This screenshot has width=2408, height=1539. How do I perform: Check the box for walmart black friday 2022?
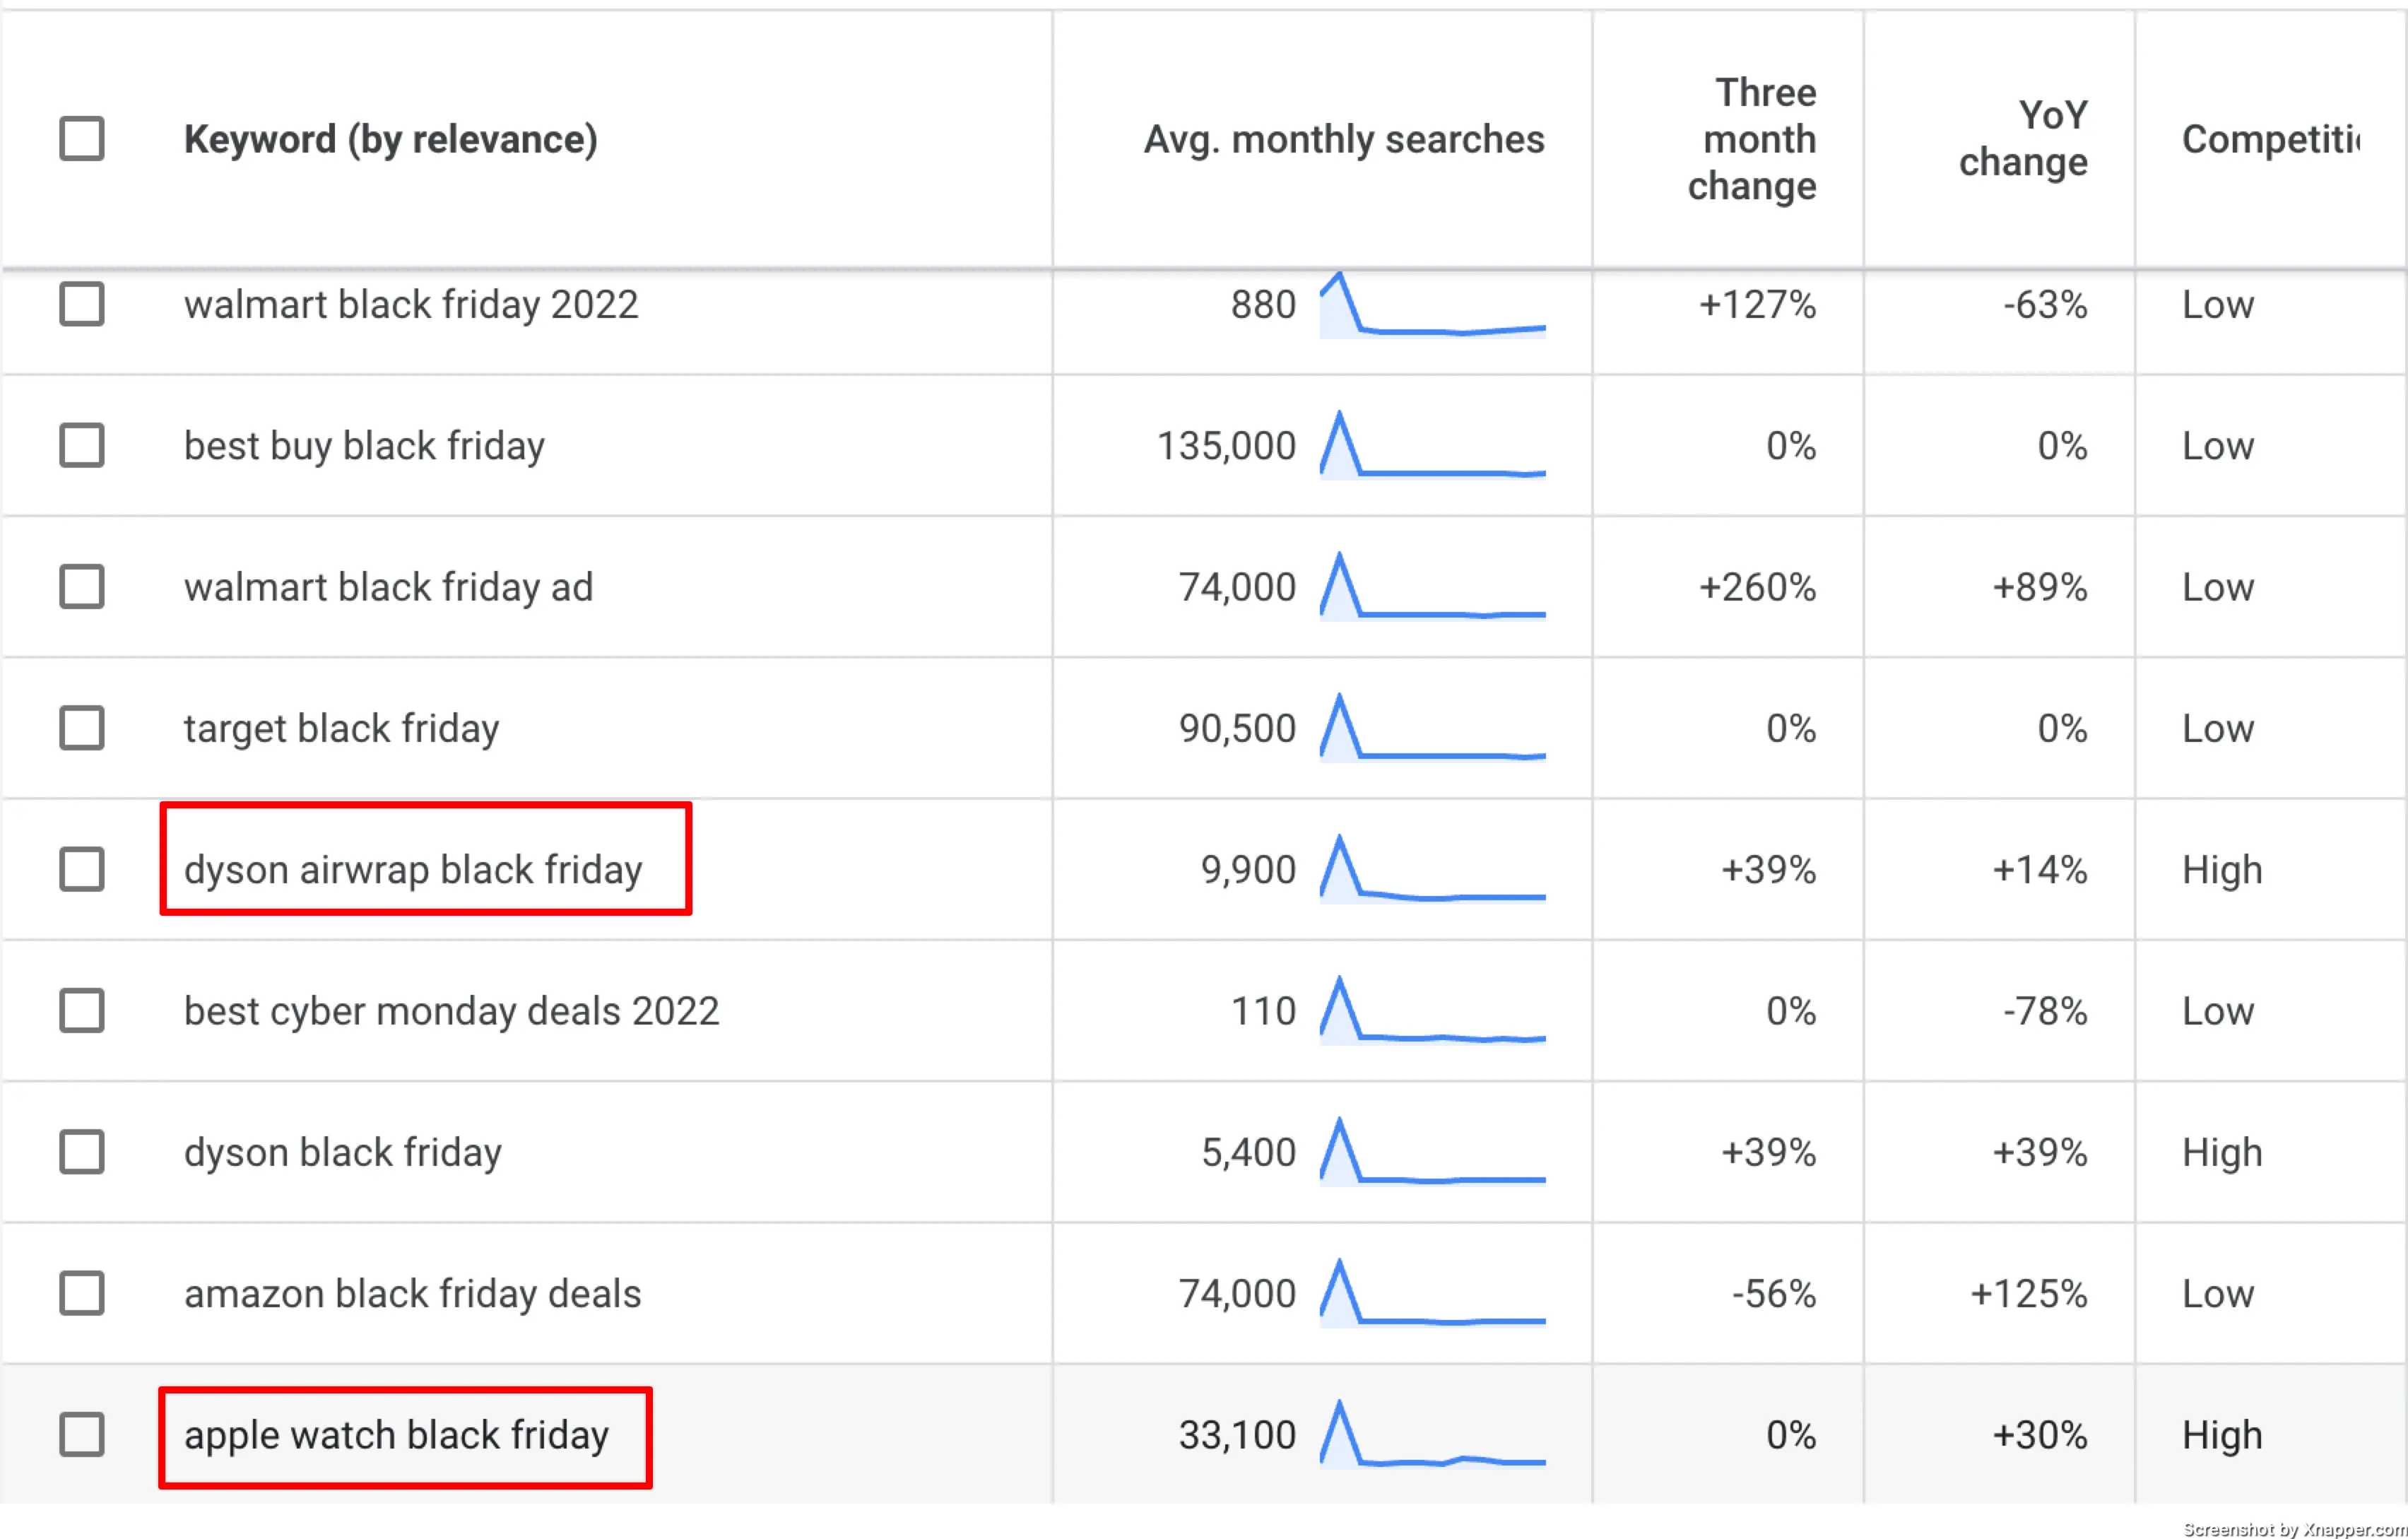[x=82, y=304]
